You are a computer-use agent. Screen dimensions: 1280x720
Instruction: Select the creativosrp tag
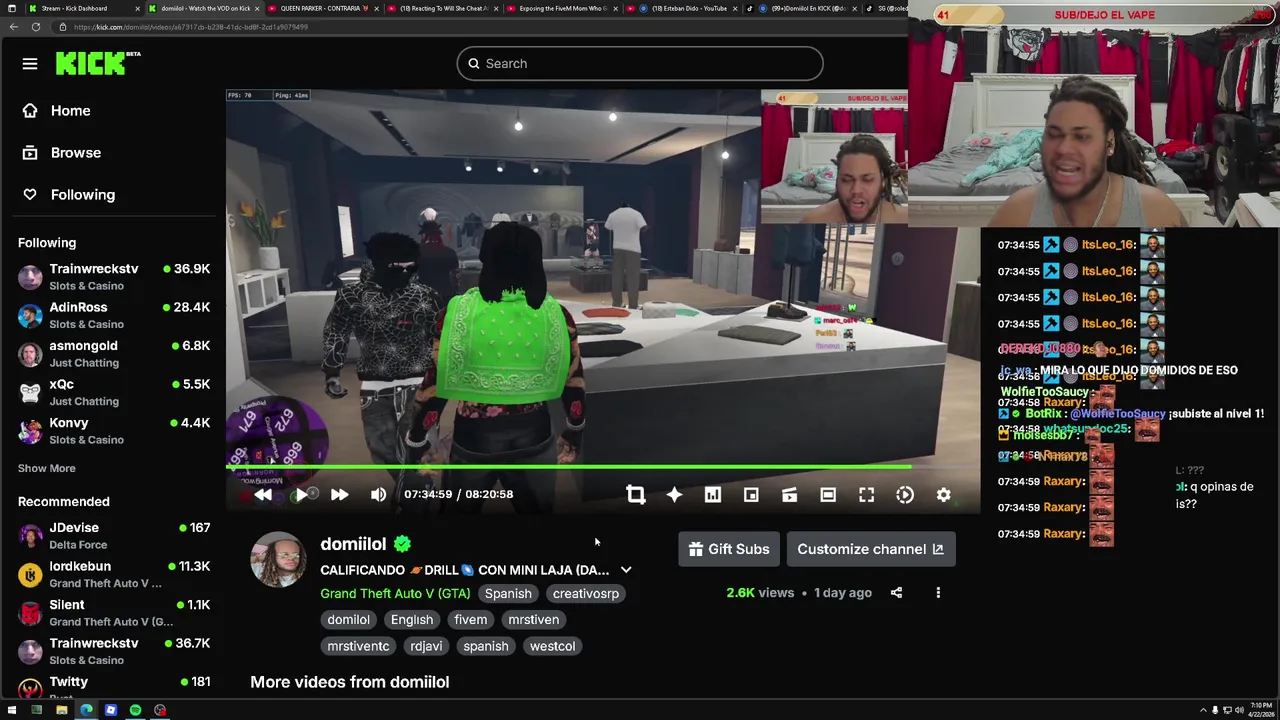pos(586,593)
